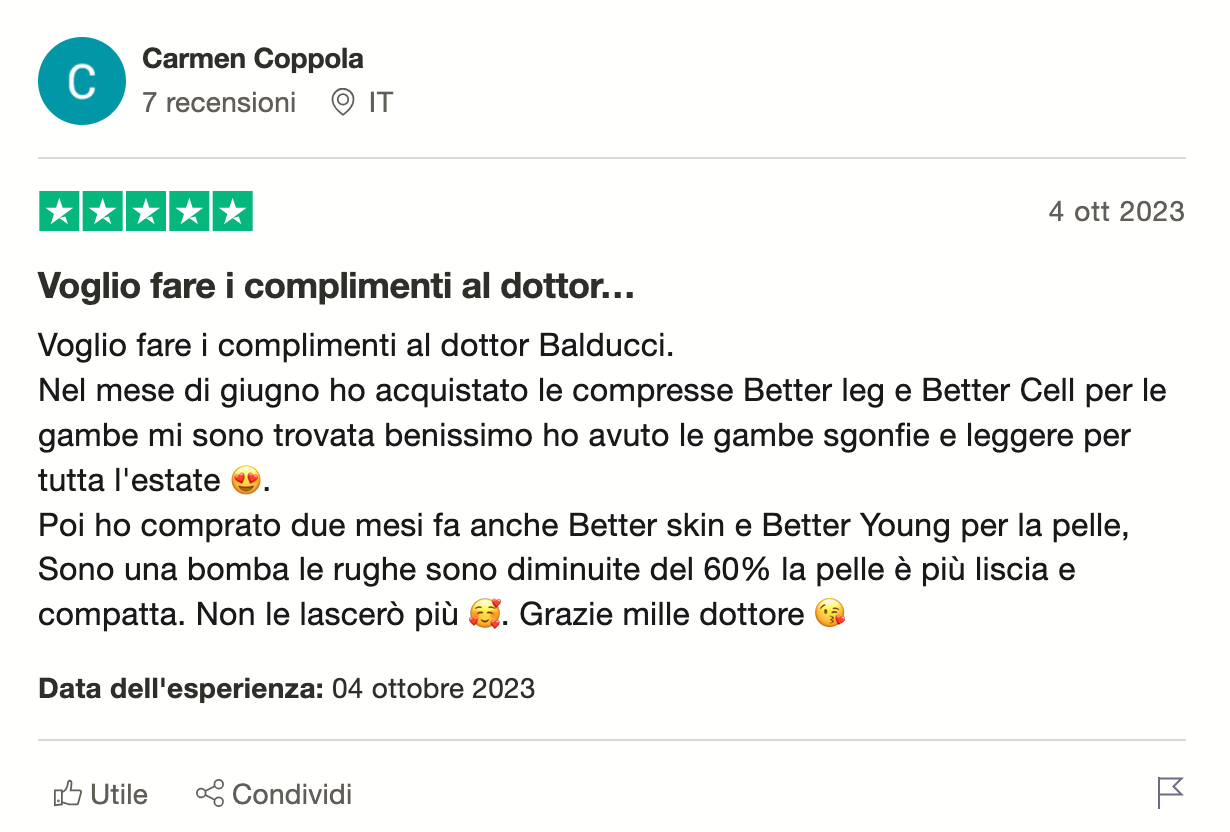Click the fifth green rating star
The width and height of the screenshot is (1230, 832).
pos(232,211)
